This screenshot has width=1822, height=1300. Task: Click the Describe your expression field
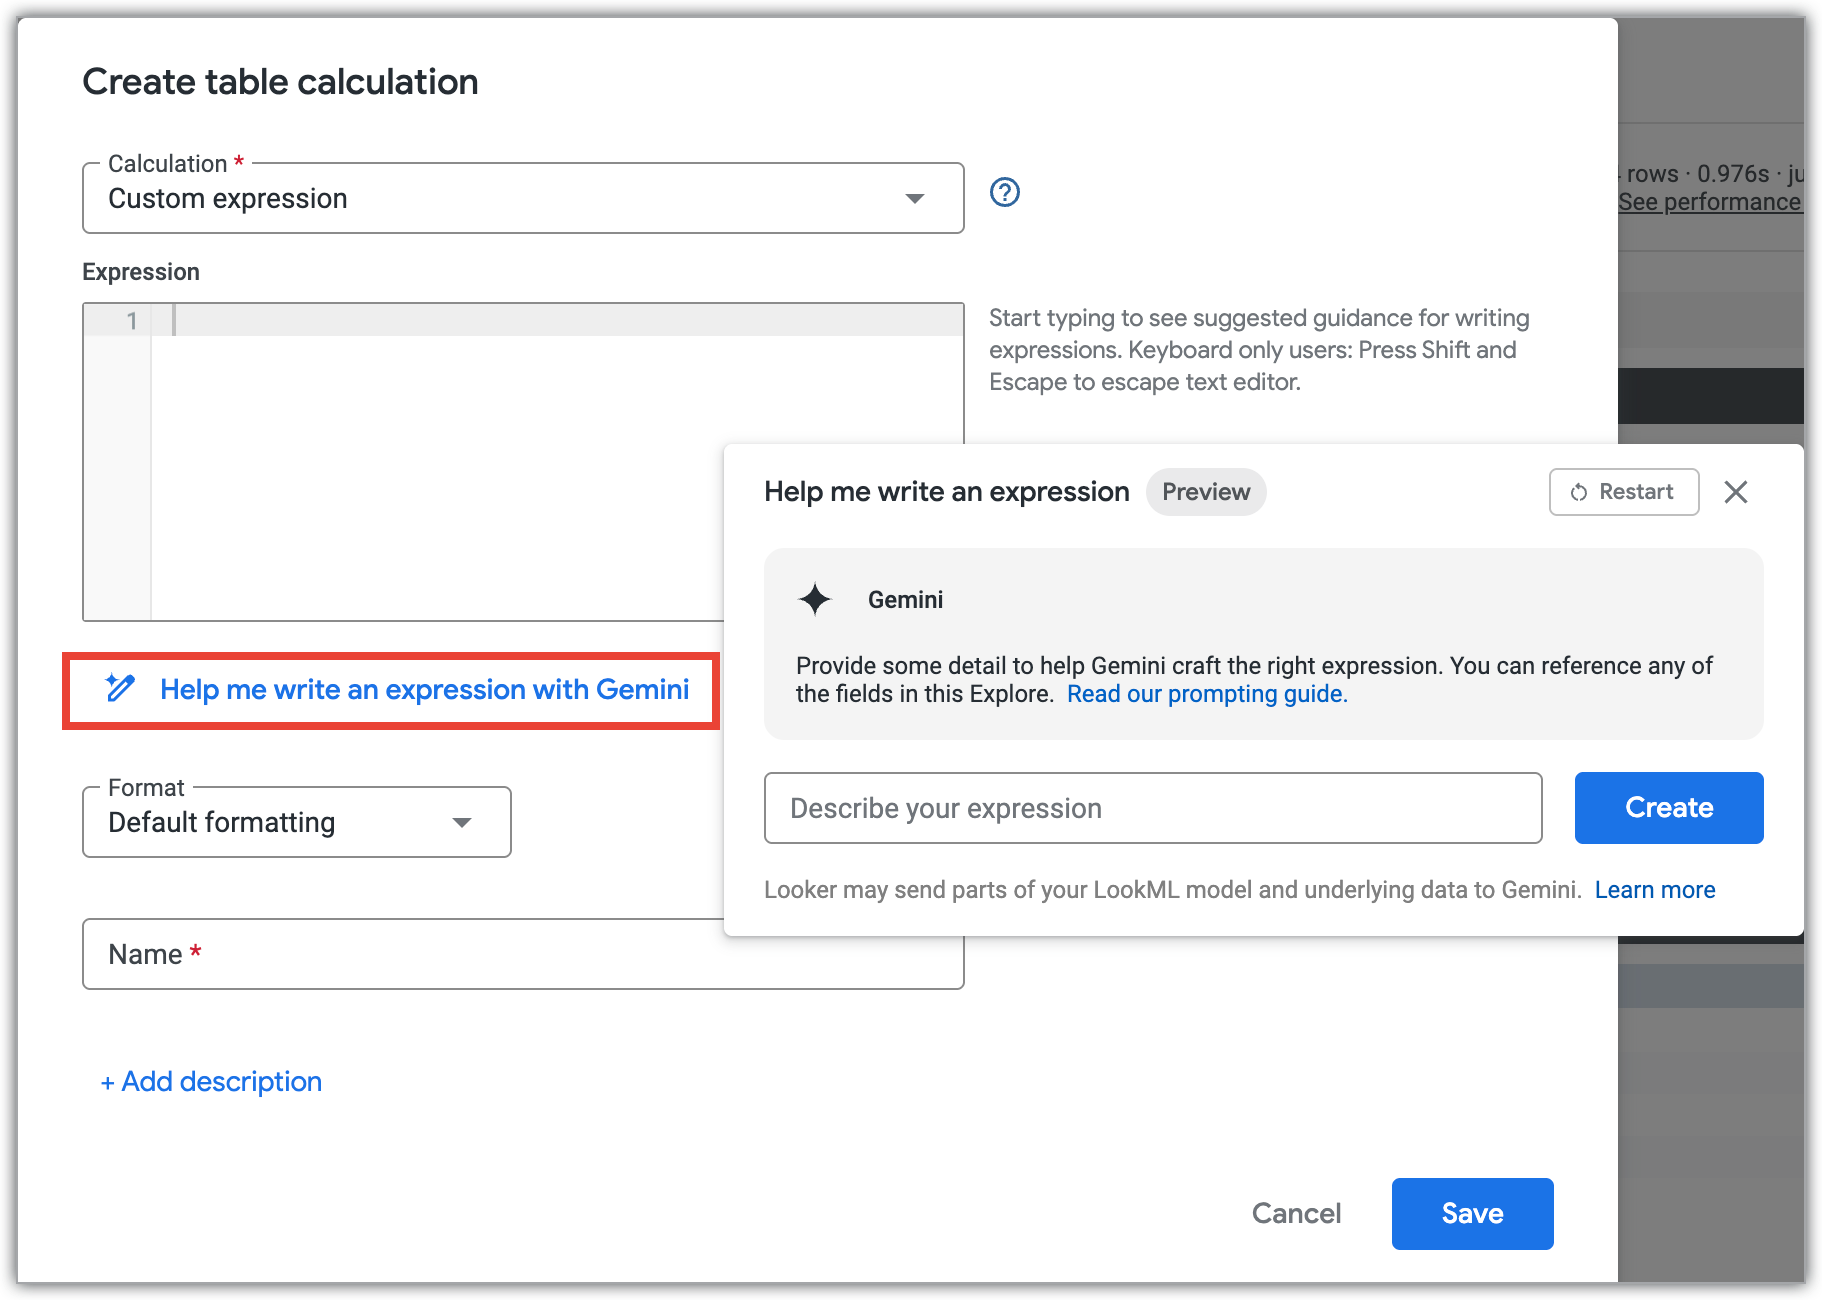1152,807
